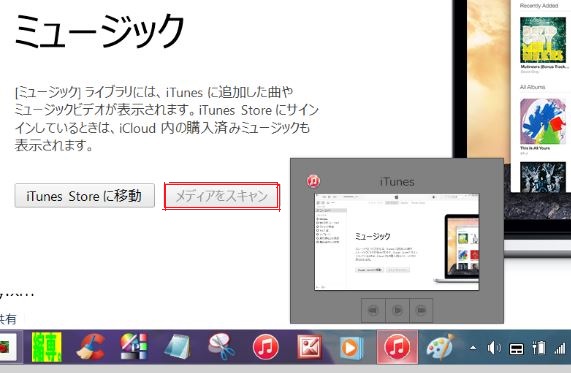Click the highlighted active iTunes taskbar icon

click(397, 347)
